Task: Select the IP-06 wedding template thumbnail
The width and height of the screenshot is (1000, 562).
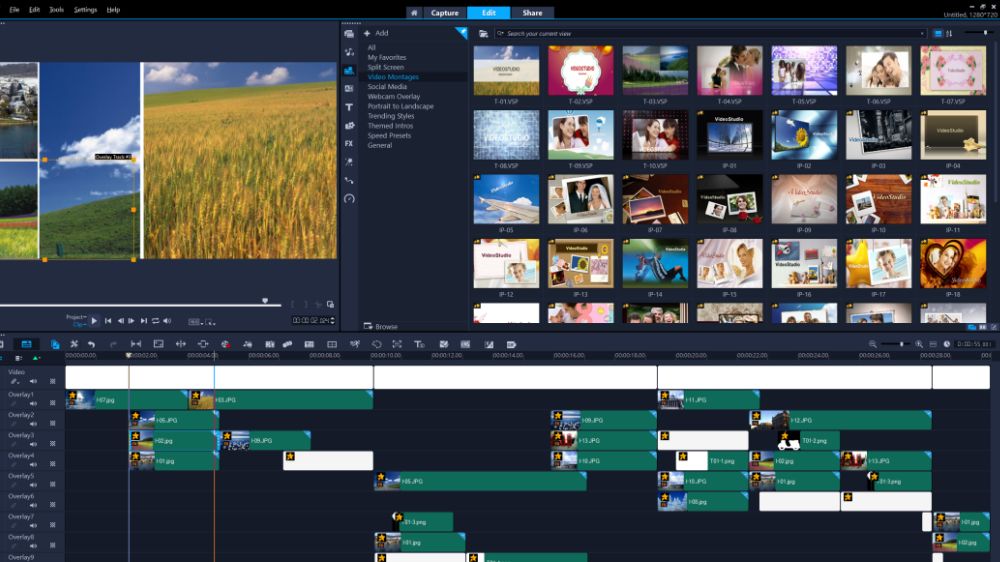Action: pos(580,199)
